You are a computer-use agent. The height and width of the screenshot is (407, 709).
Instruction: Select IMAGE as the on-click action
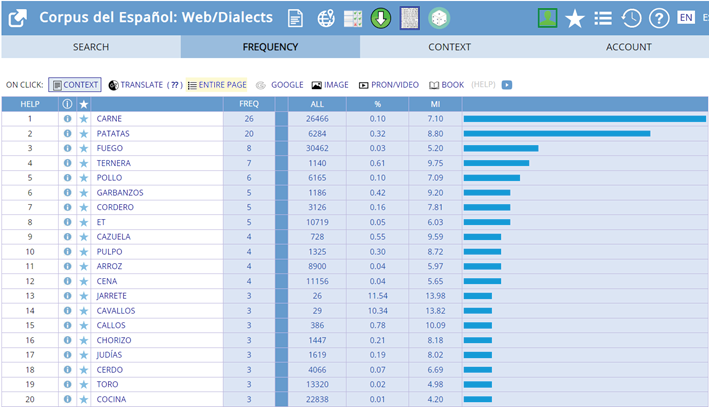tap(330, 85)
